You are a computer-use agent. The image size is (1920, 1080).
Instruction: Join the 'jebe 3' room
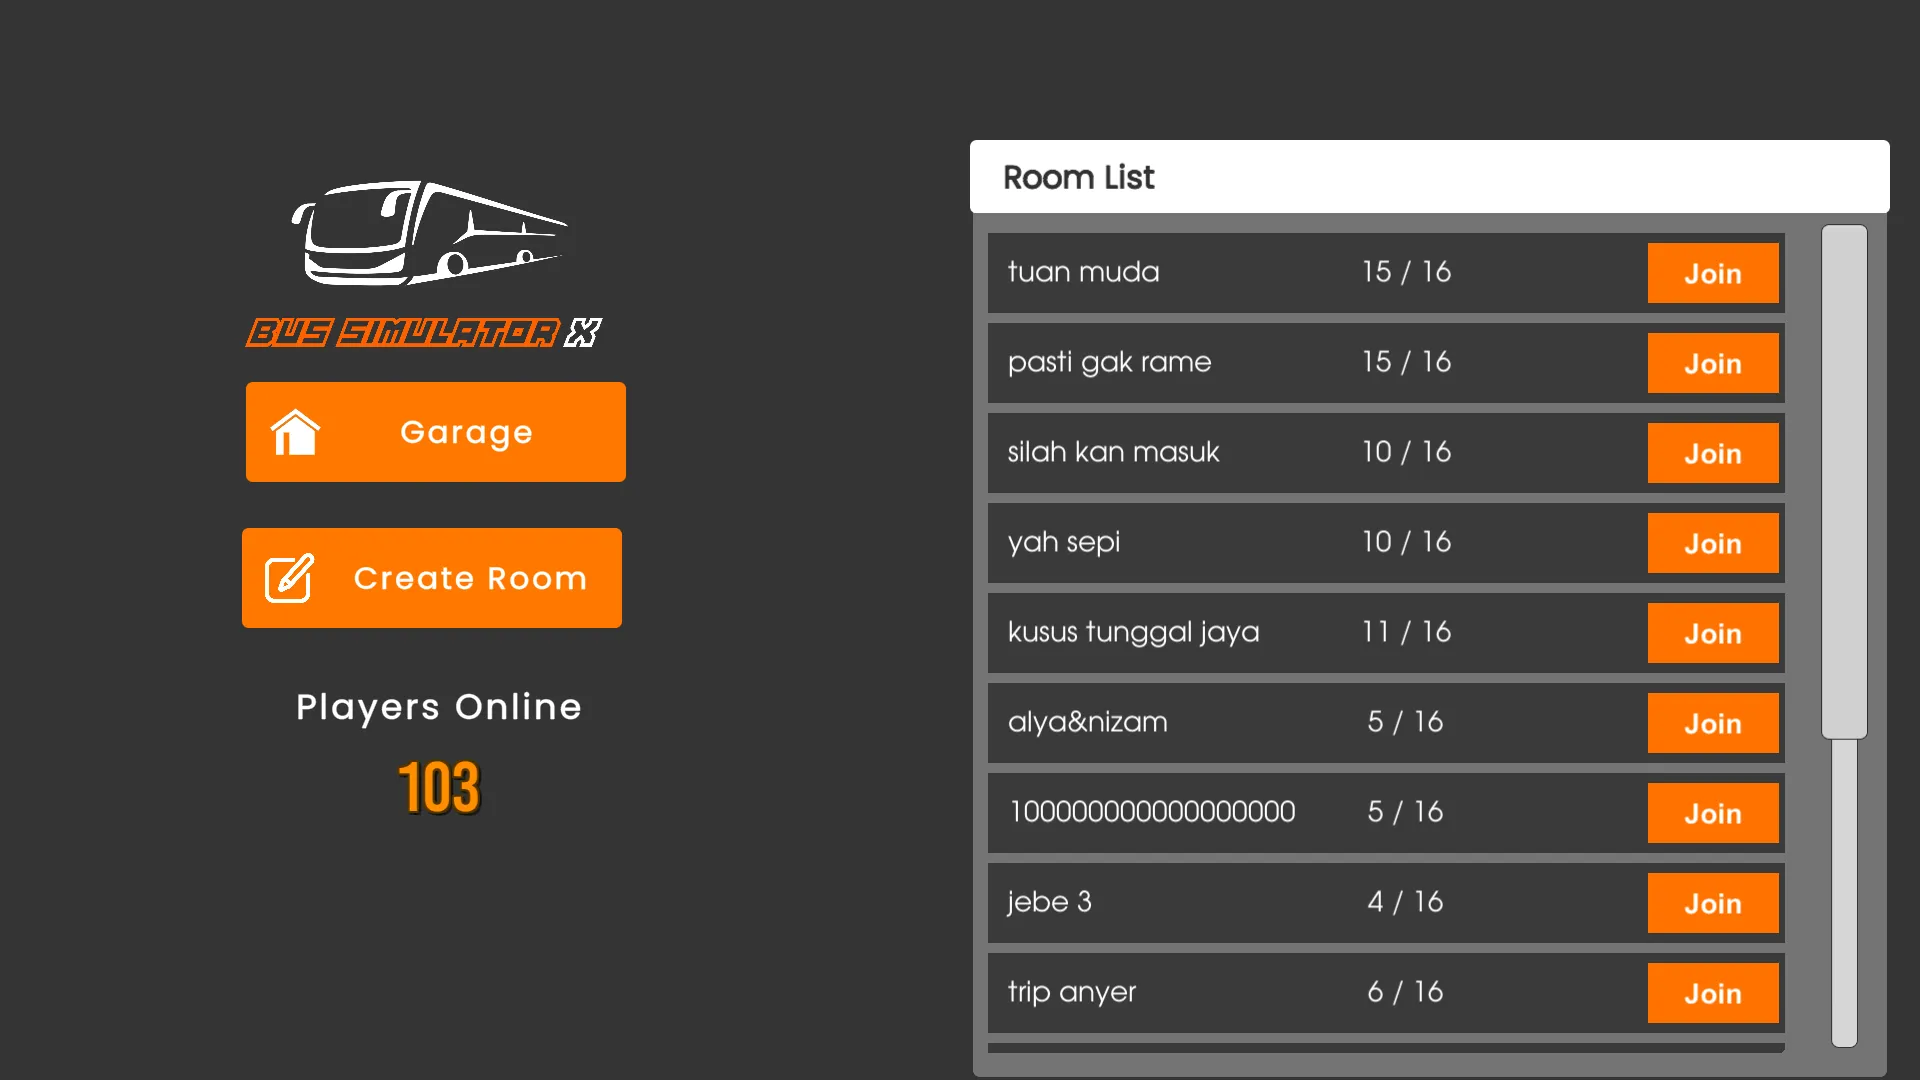[x=1713, y=903]
